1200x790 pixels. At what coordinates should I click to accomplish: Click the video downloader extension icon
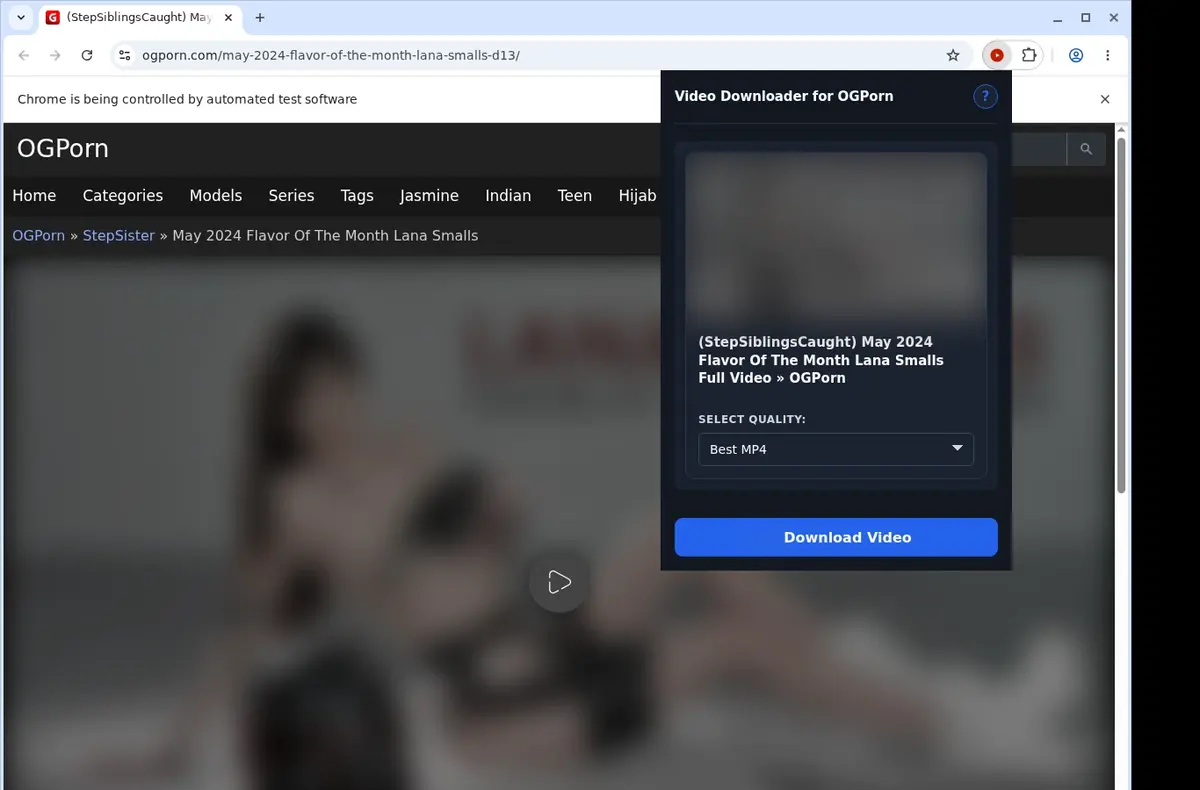996,56
